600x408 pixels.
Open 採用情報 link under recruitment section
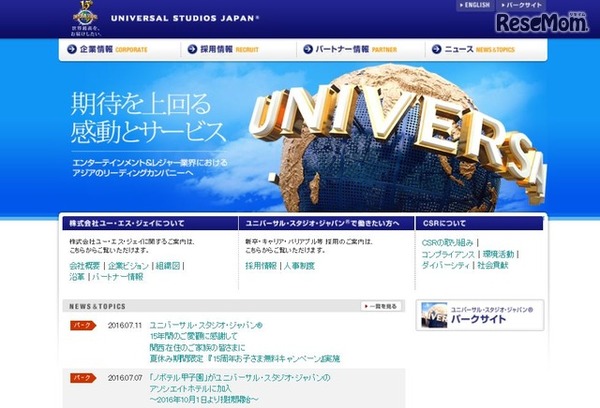pyautogui.click(x=261, y=266)
